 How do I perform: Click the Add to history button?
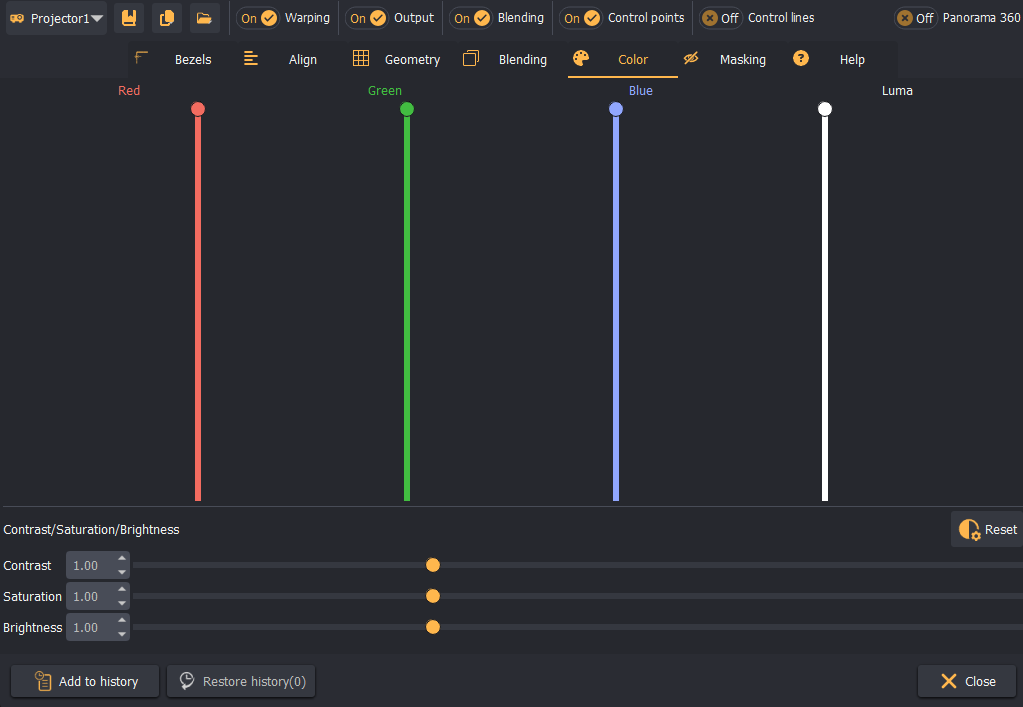pos(85,681)
